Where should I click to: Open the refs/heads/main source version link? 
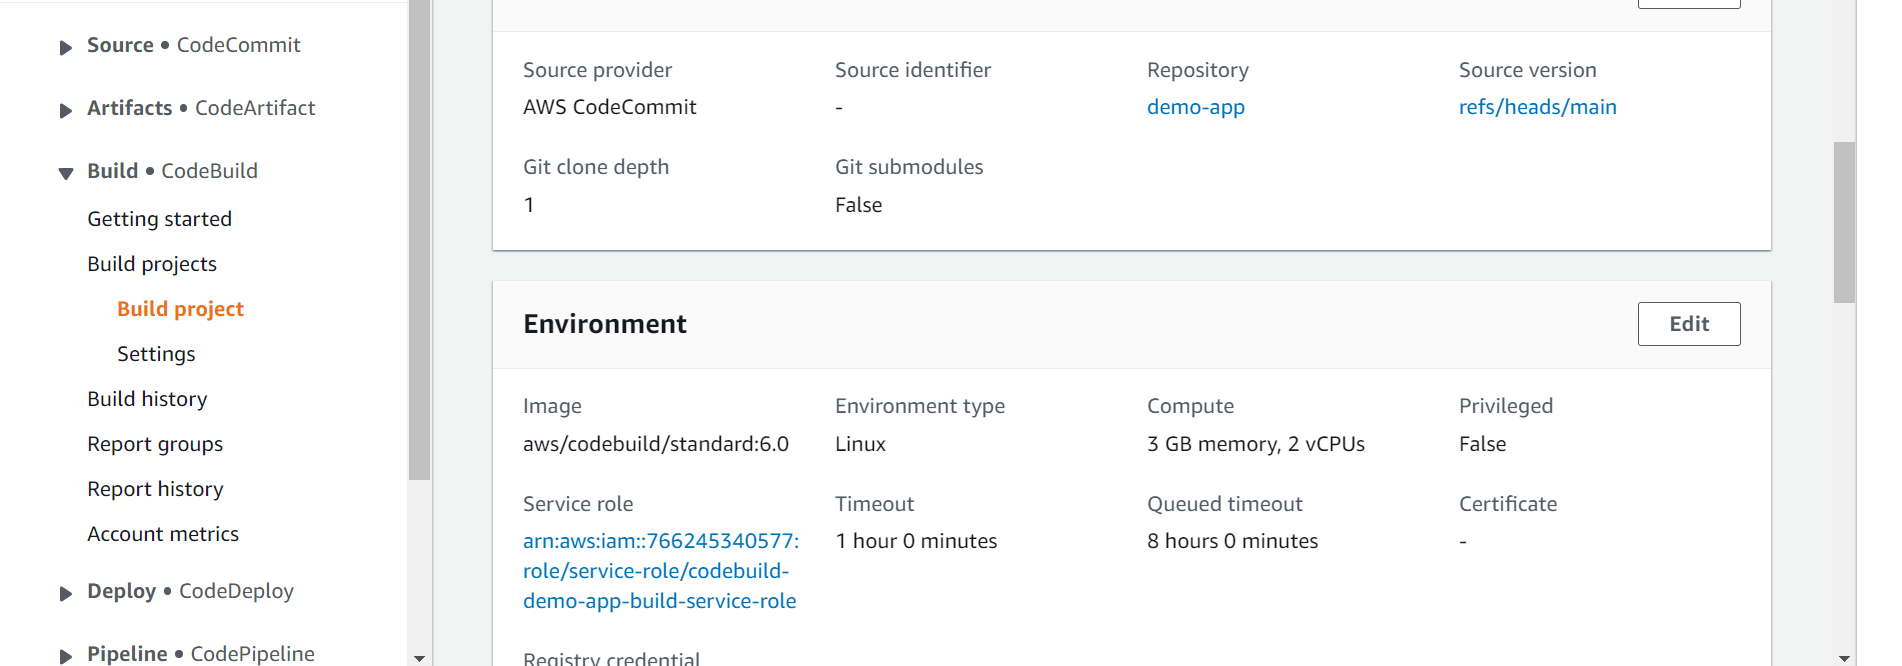1537,107
